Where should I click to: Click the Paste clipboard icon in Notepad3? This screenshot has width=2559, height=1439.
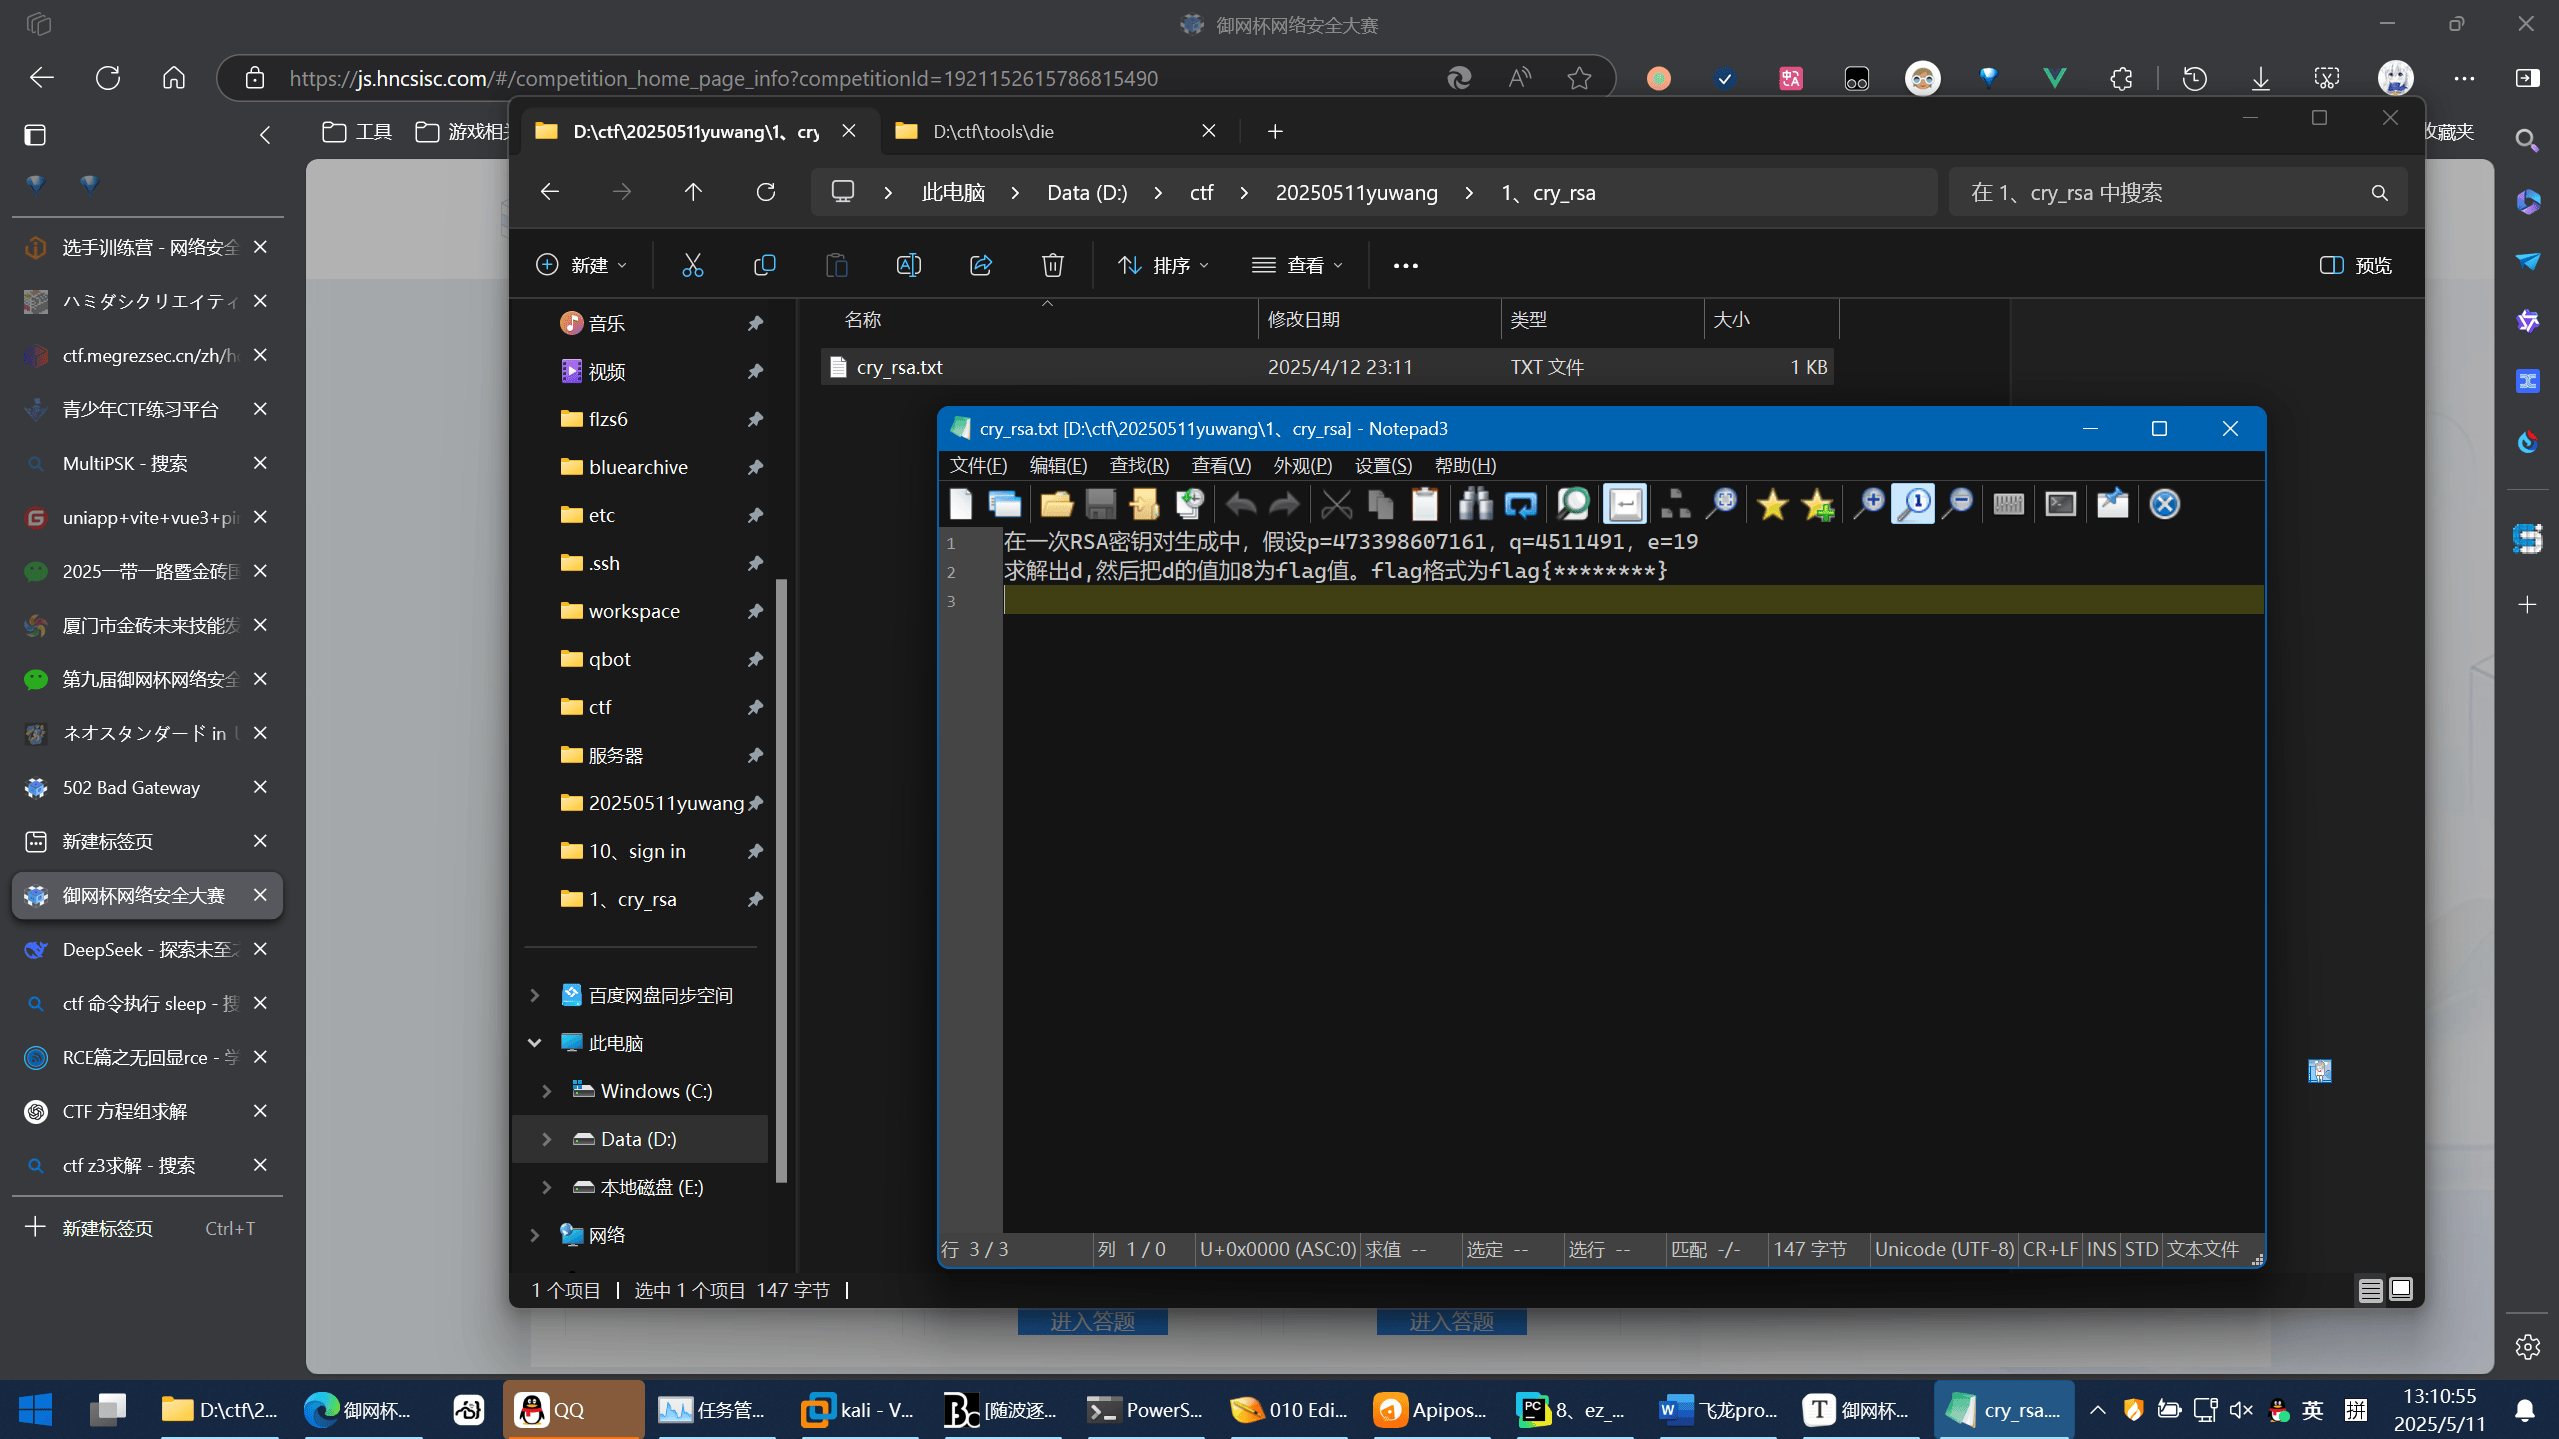[1424, 504]
